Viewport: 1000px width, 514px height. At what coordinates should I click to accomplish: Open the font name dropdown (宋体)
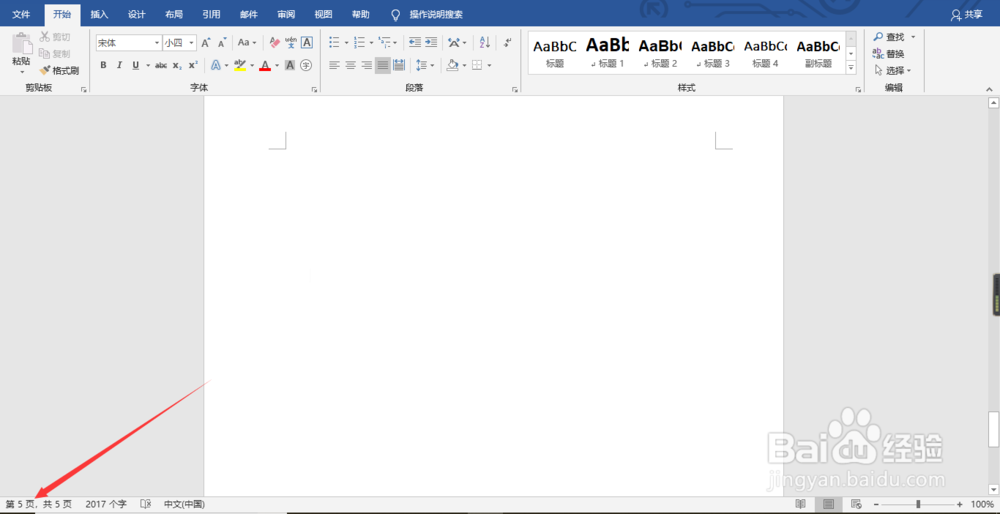pos(157,43)
